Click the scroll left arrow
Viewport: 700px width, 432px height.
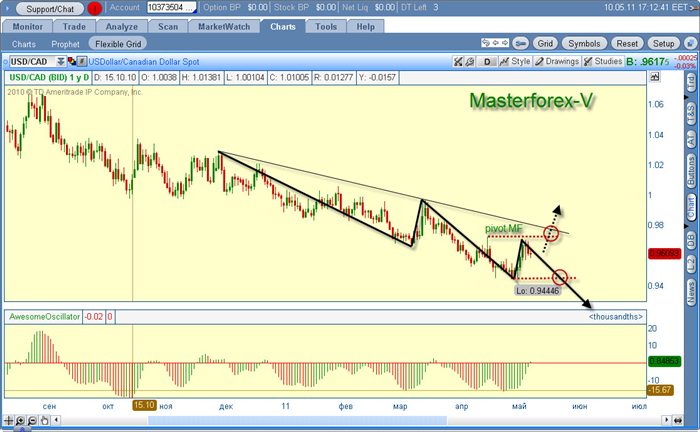pyautogui.click(x=56, y=420)
